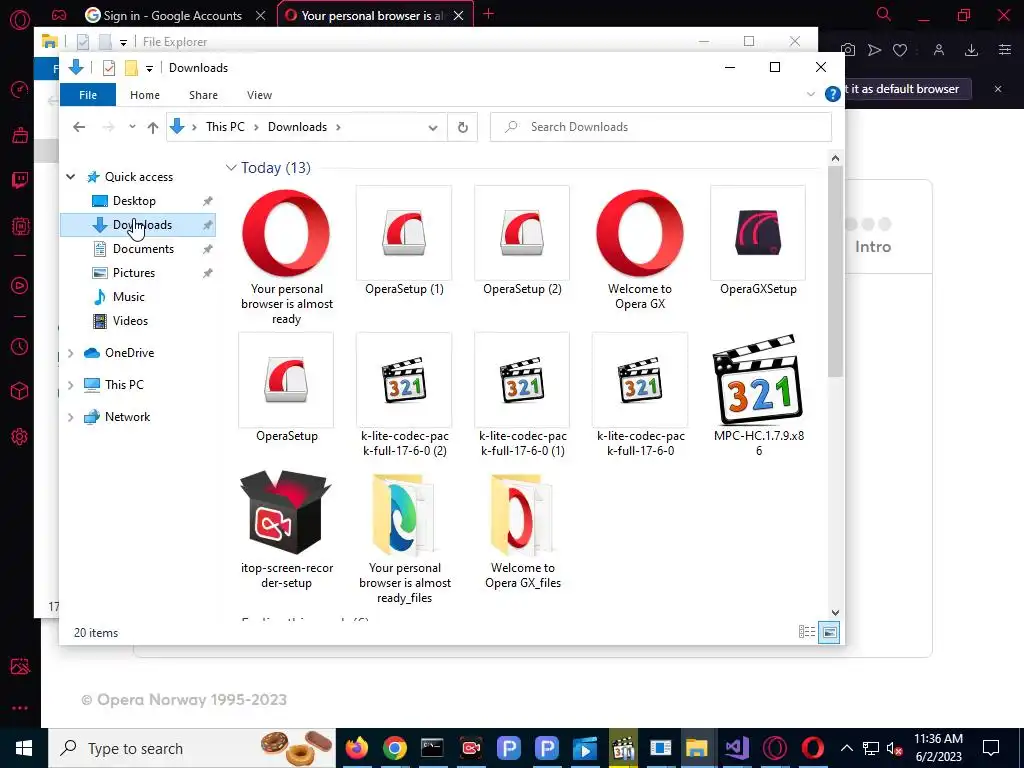Screen dimensions: 1024x768
Task: Click Properties icon in quick access toolbar
Action: pyautogui.click(x=109, y=67)
